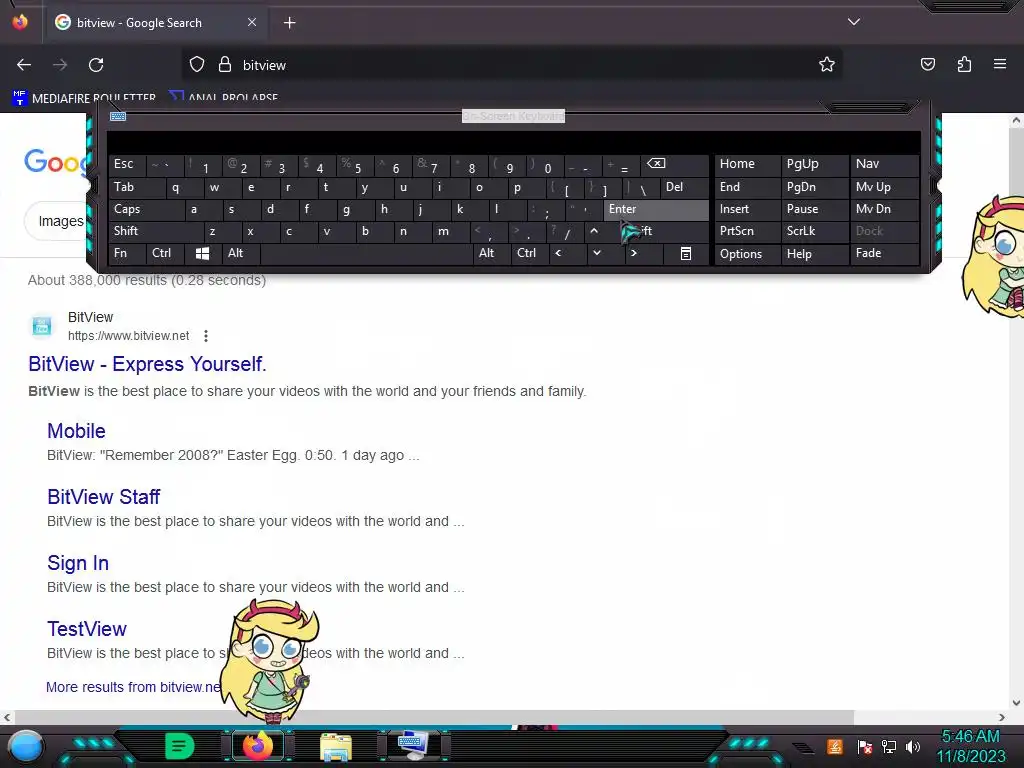Click the Tab key on keyboard
Screen dimensions: 1024x768
136,187
